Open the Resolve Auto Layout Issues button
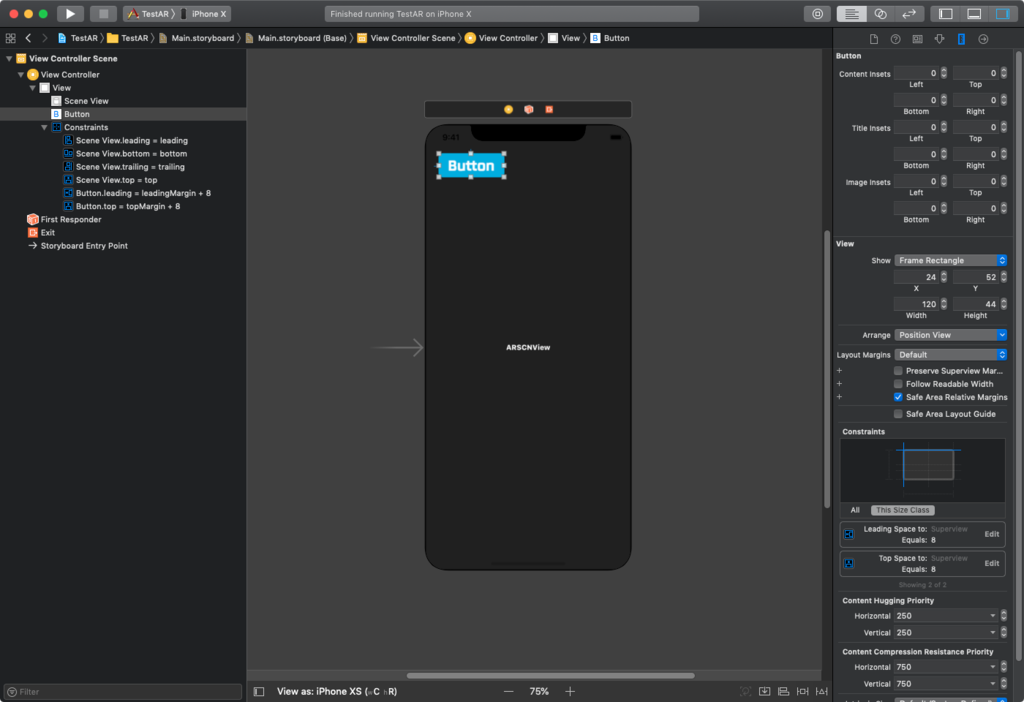This screenshot has width=1024, height=702. click(822, 691)
